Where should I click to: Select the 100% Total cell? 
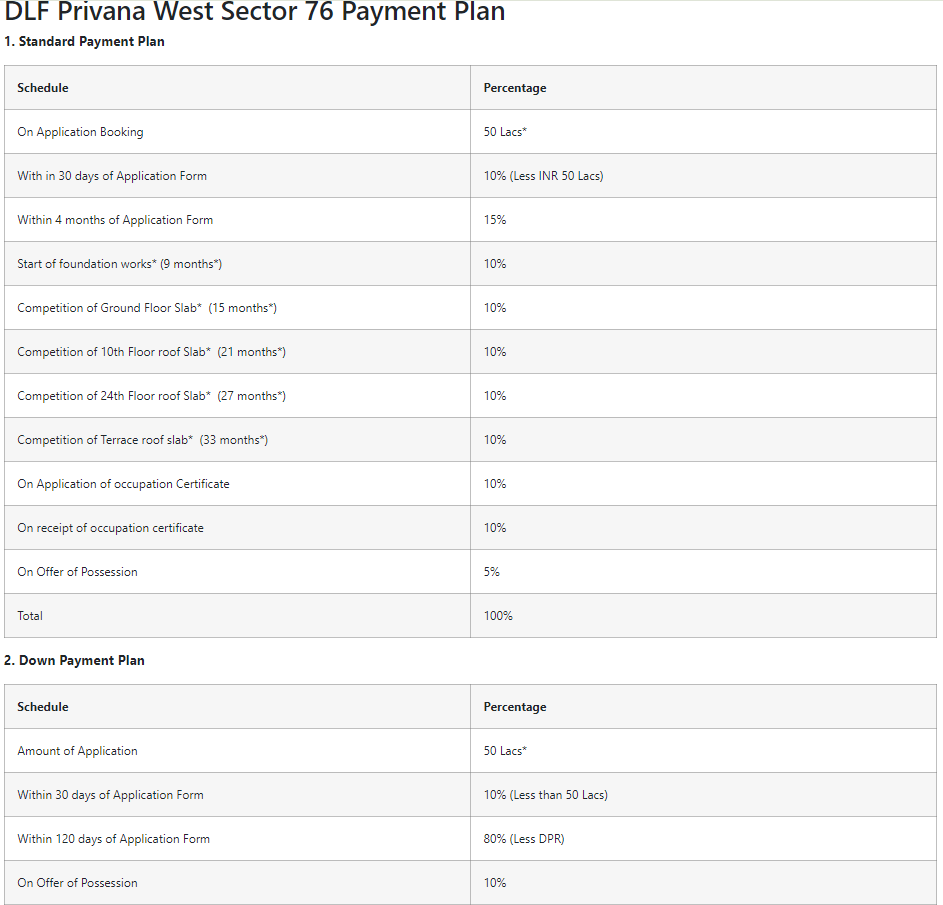(x=703, y=616)
